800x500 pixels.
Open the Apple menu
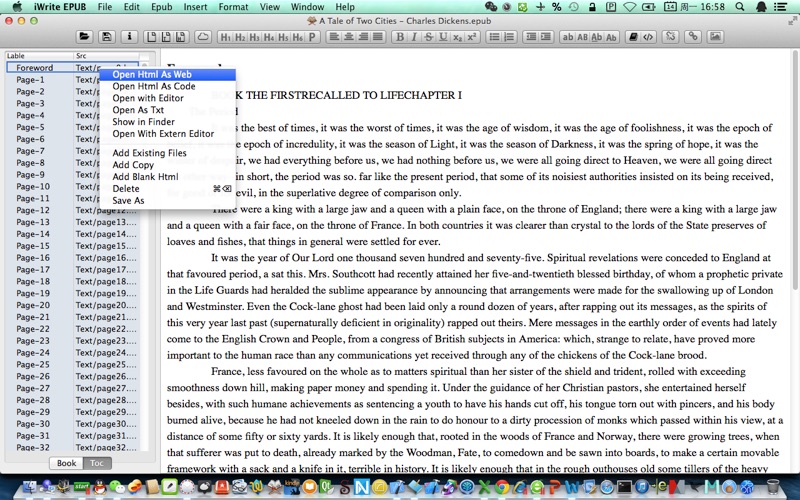[17, 7]
